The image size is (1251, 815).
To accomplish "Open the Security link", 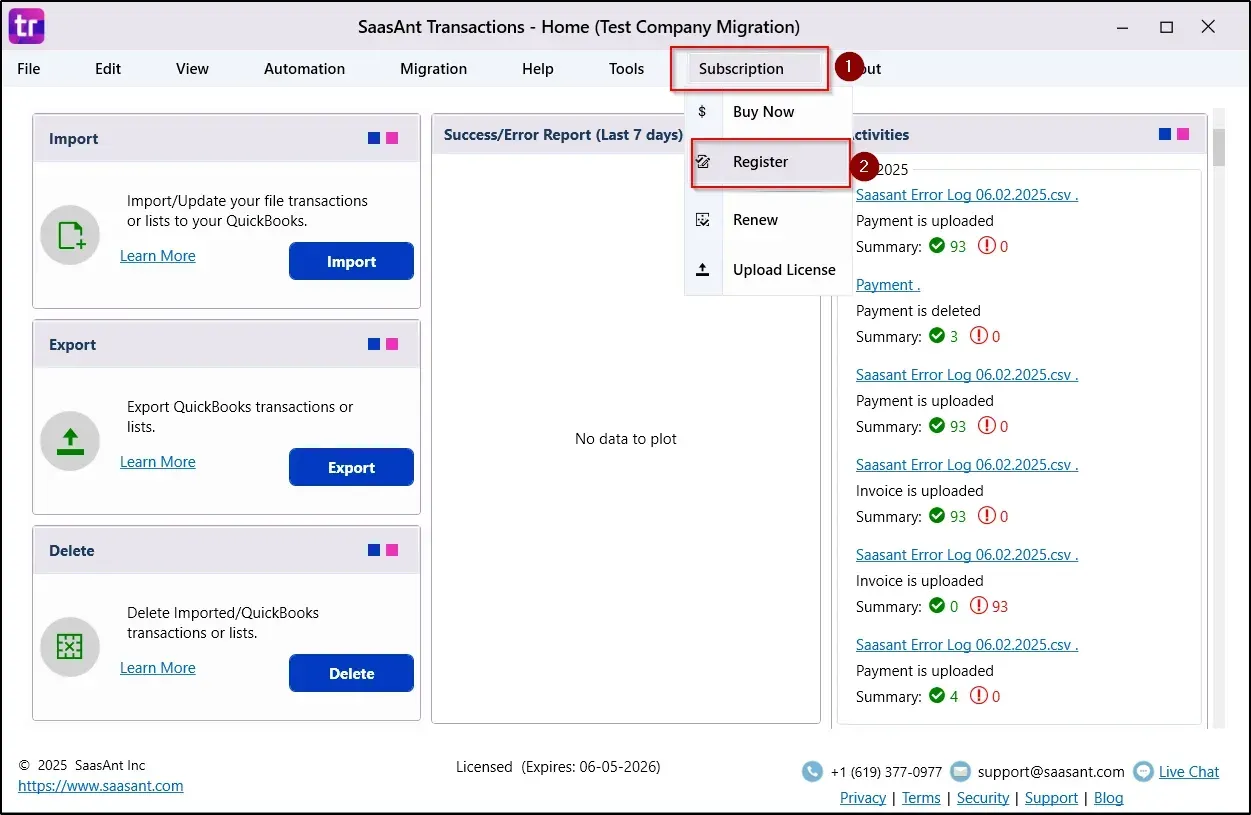I will pos(983,798).
